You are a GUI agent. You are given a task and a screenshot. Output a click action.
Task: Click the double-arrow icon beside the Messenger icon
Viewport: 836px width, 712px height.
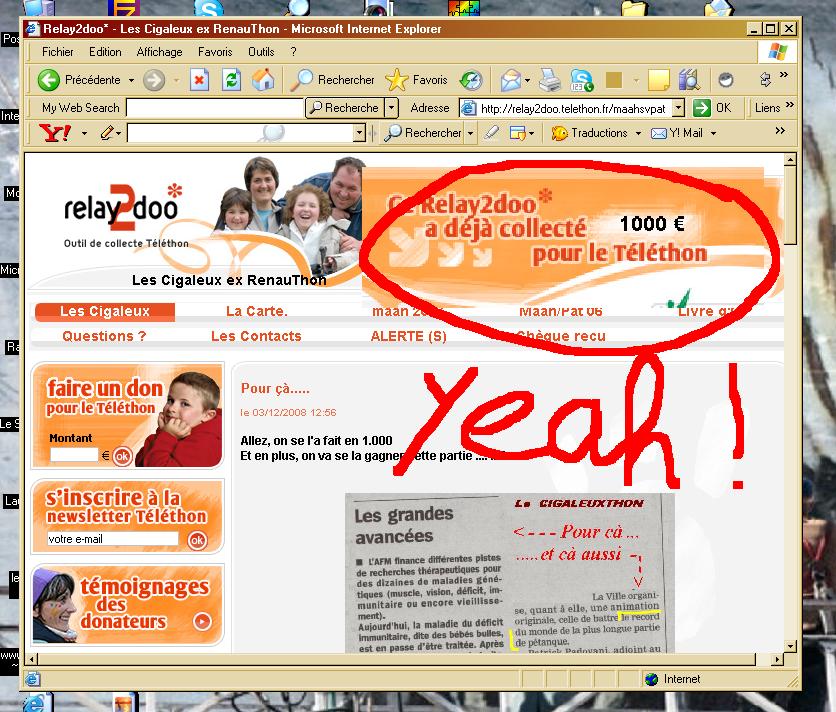[765, 79]
